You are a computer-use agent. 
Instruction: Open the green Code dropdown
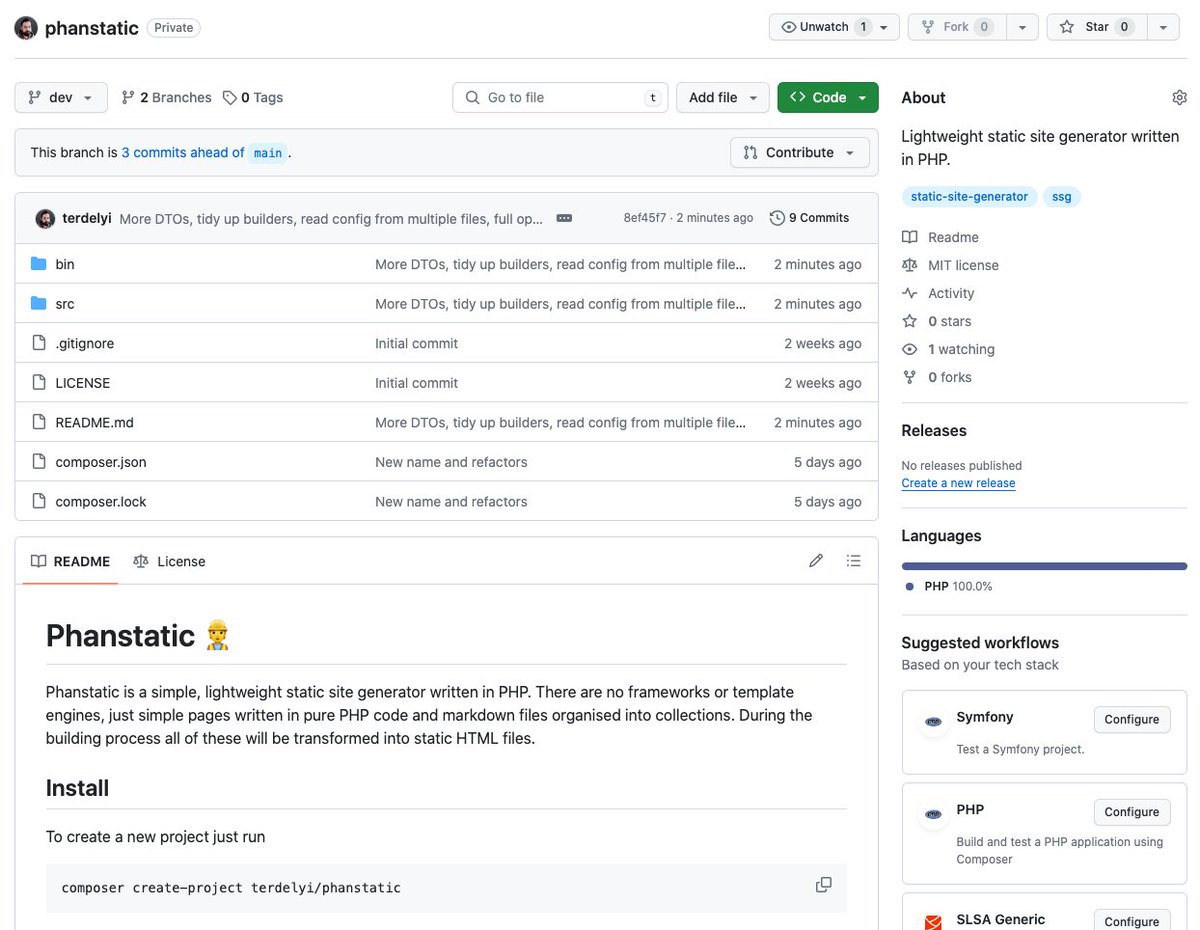(828, 97)
